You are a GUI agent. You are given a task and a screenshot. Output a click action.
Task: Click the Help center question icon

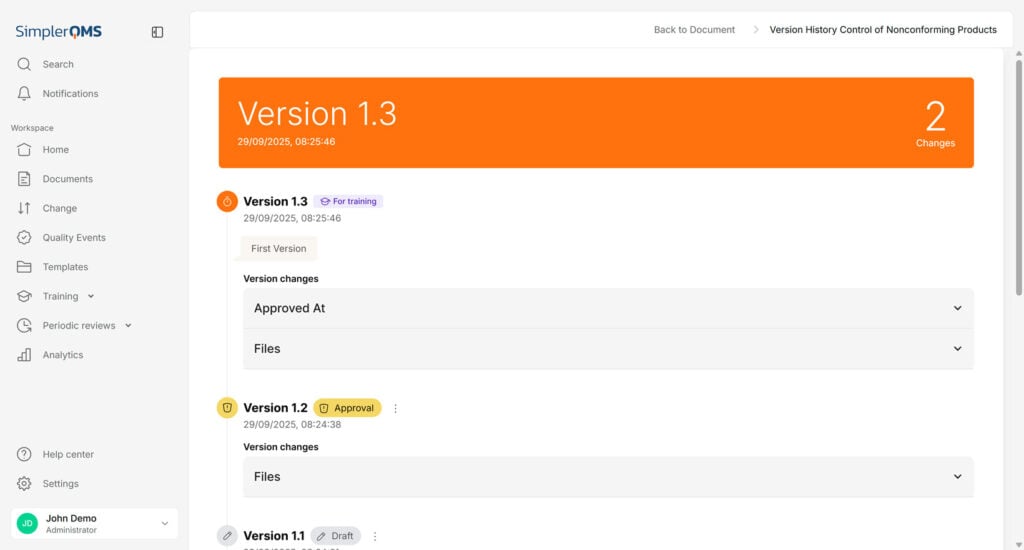(24, 454)
